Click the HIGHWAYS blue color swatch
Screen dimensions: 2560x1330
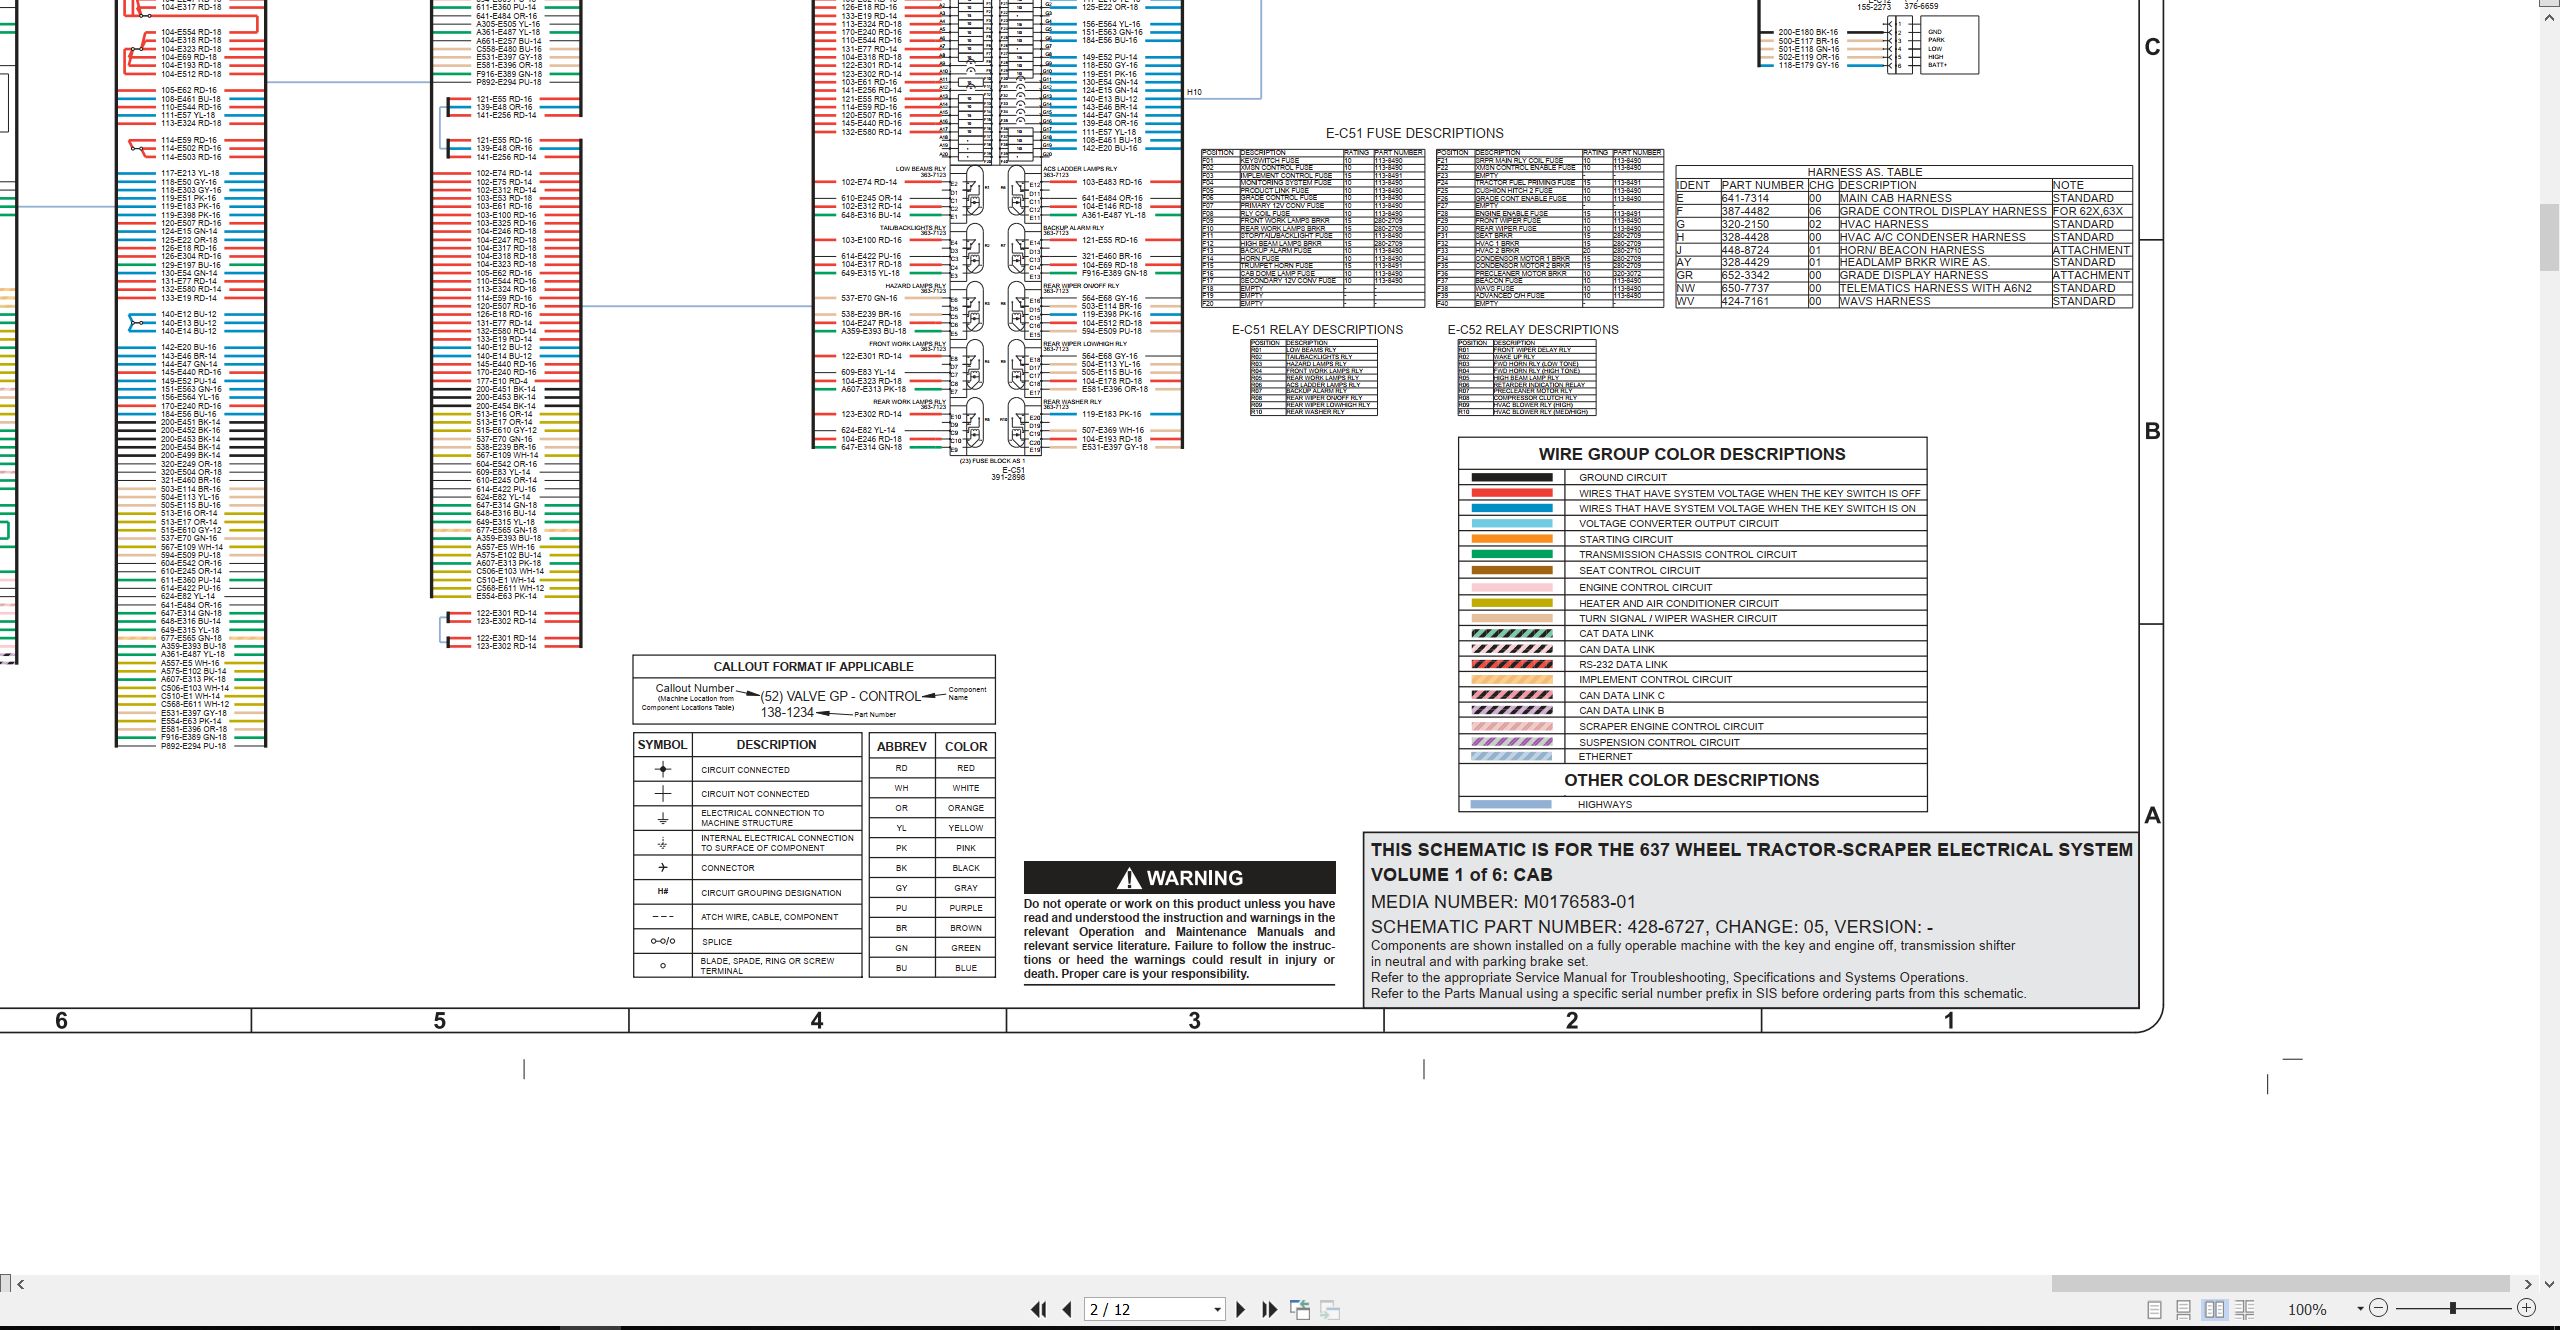coord(1511,804)
